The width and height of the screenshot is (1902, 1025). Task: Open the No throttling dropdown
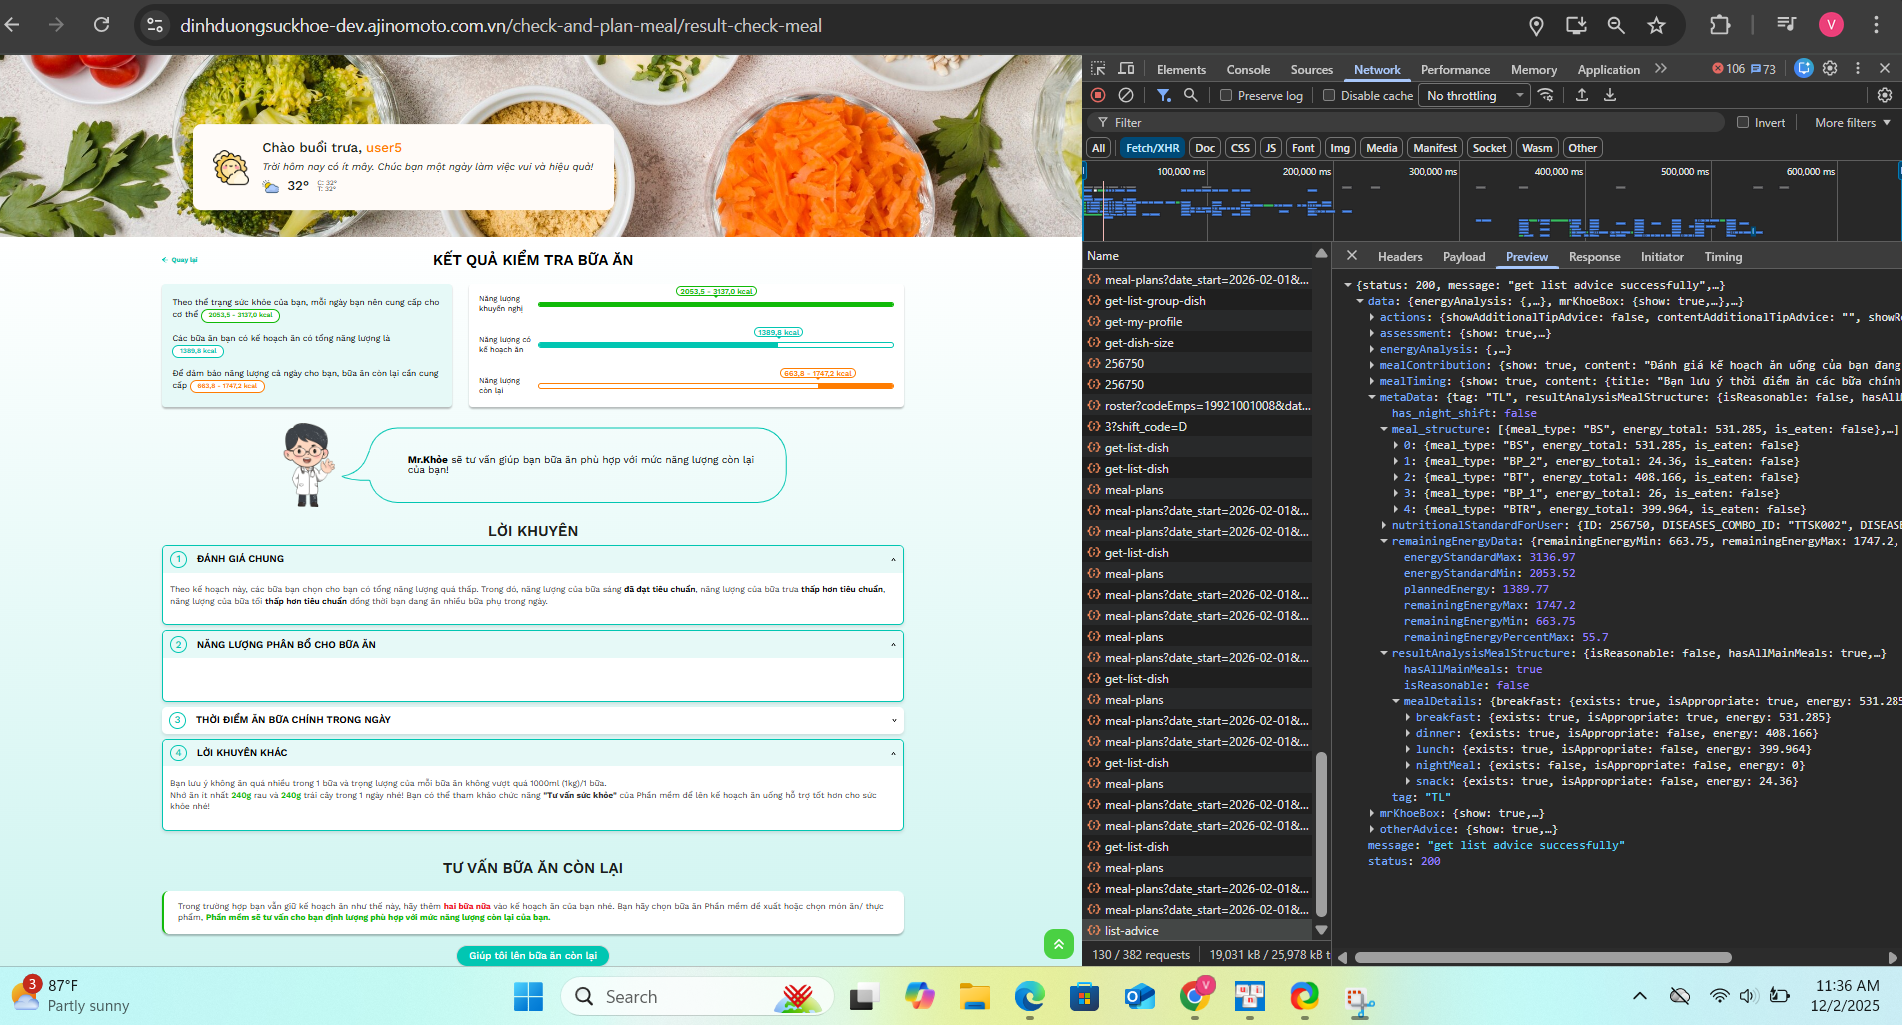pyautogui.click(x=1474, y=96)
